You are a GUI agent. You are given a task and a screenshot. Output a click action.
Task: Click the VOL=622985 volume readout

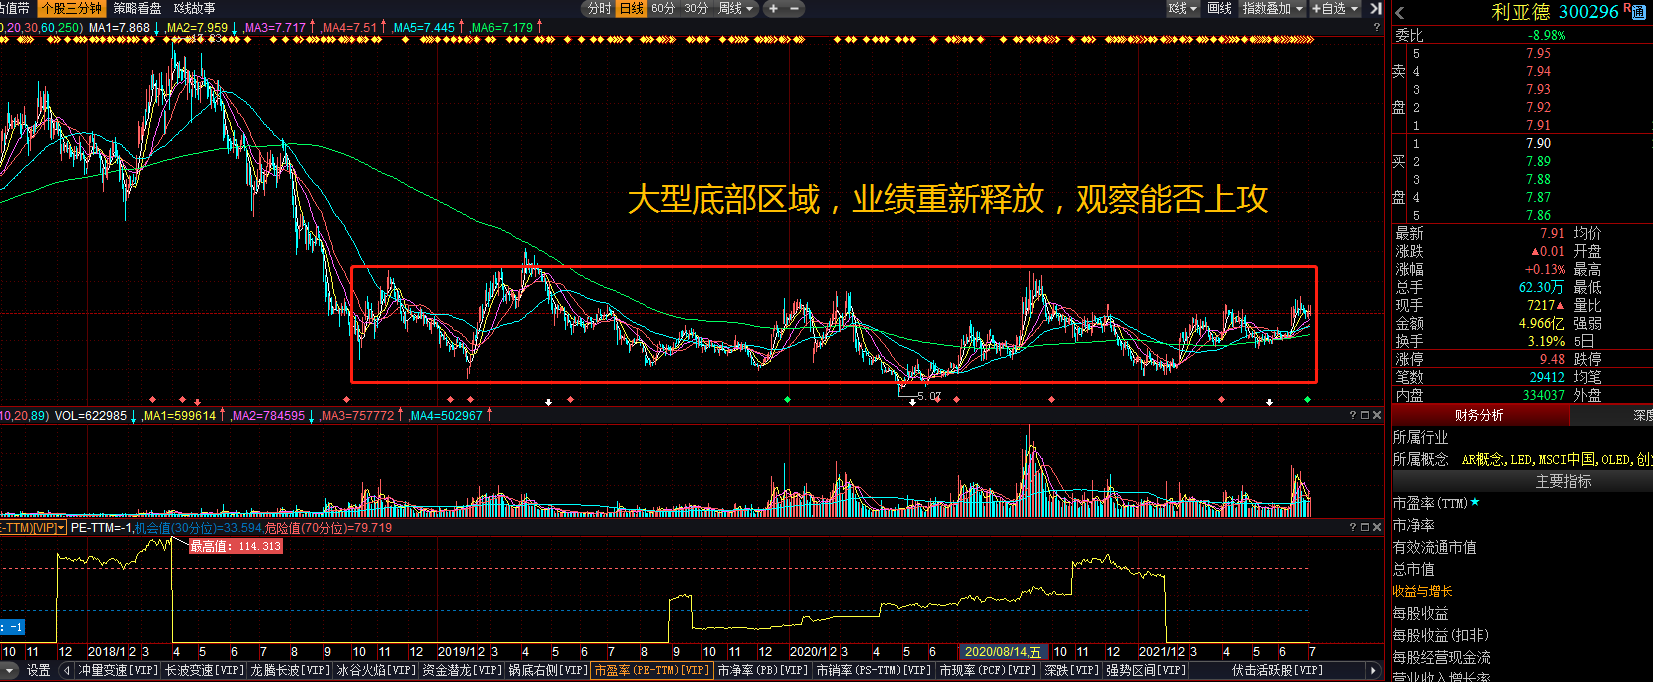(90, 415)
